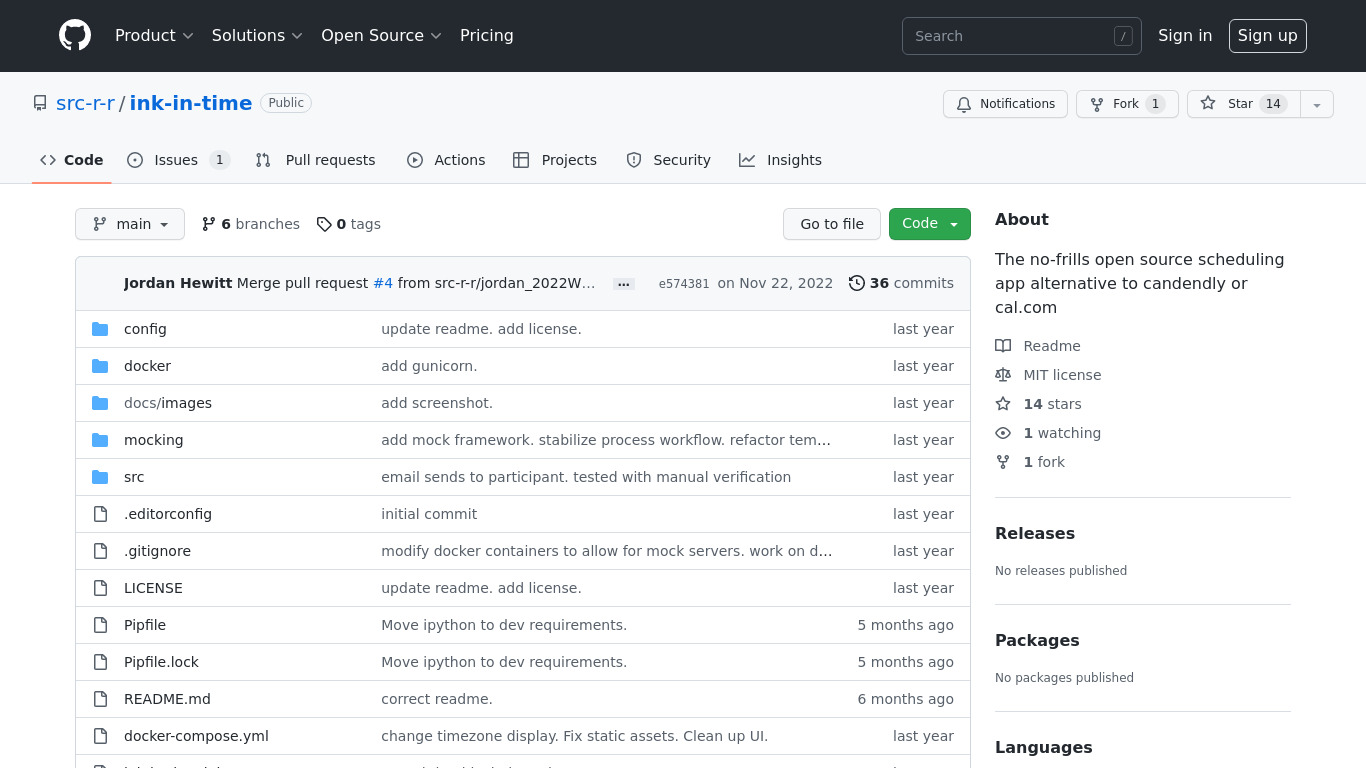1366x768 pixels.
Task: Open the dropdown arrow beside the Star button
Action: tap(1317, 104)
